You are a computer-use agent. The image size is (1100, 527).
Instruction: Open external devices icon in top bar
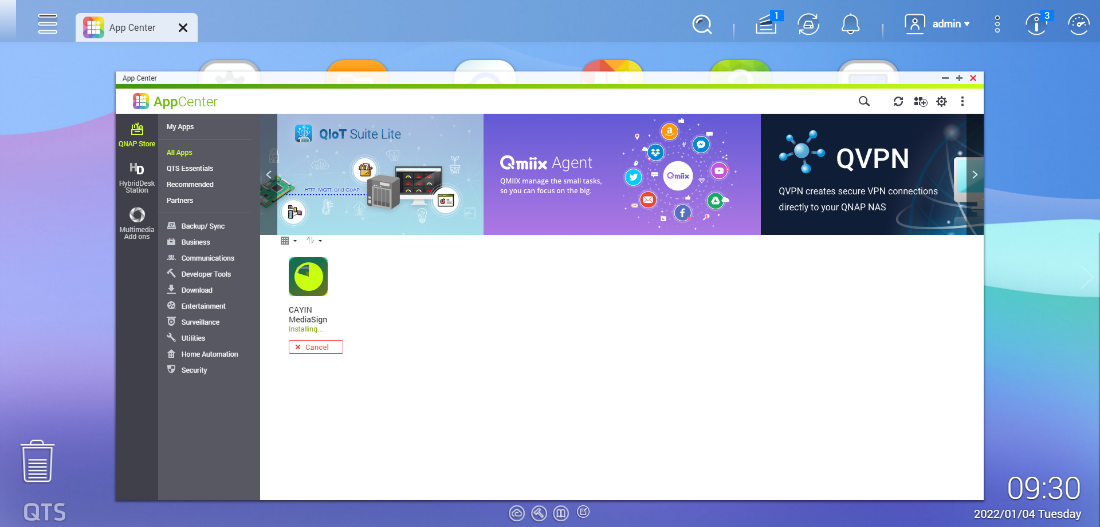click(x=808, y=25)
